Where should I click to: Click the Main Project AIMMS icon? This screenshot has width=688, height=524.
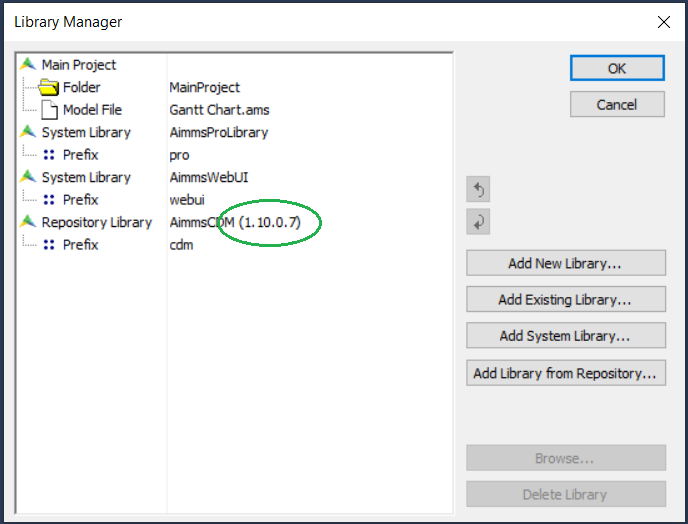coord(28,65)
